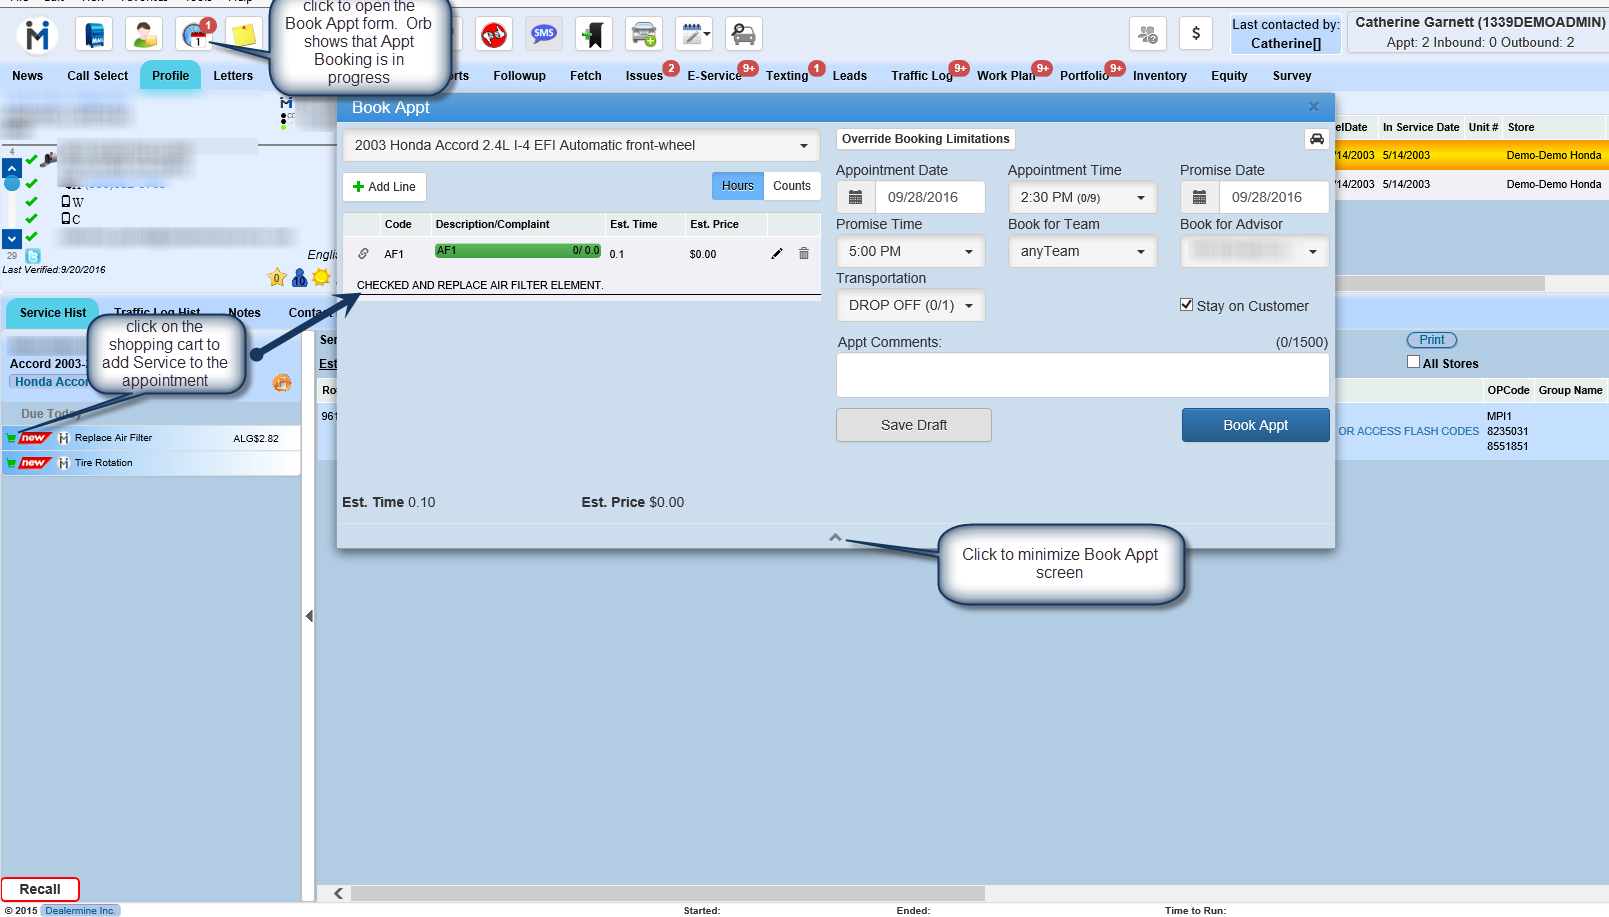Switch line view to Counts
The height and width of the screenshot is (917, 1609).
tap(792, 186)
